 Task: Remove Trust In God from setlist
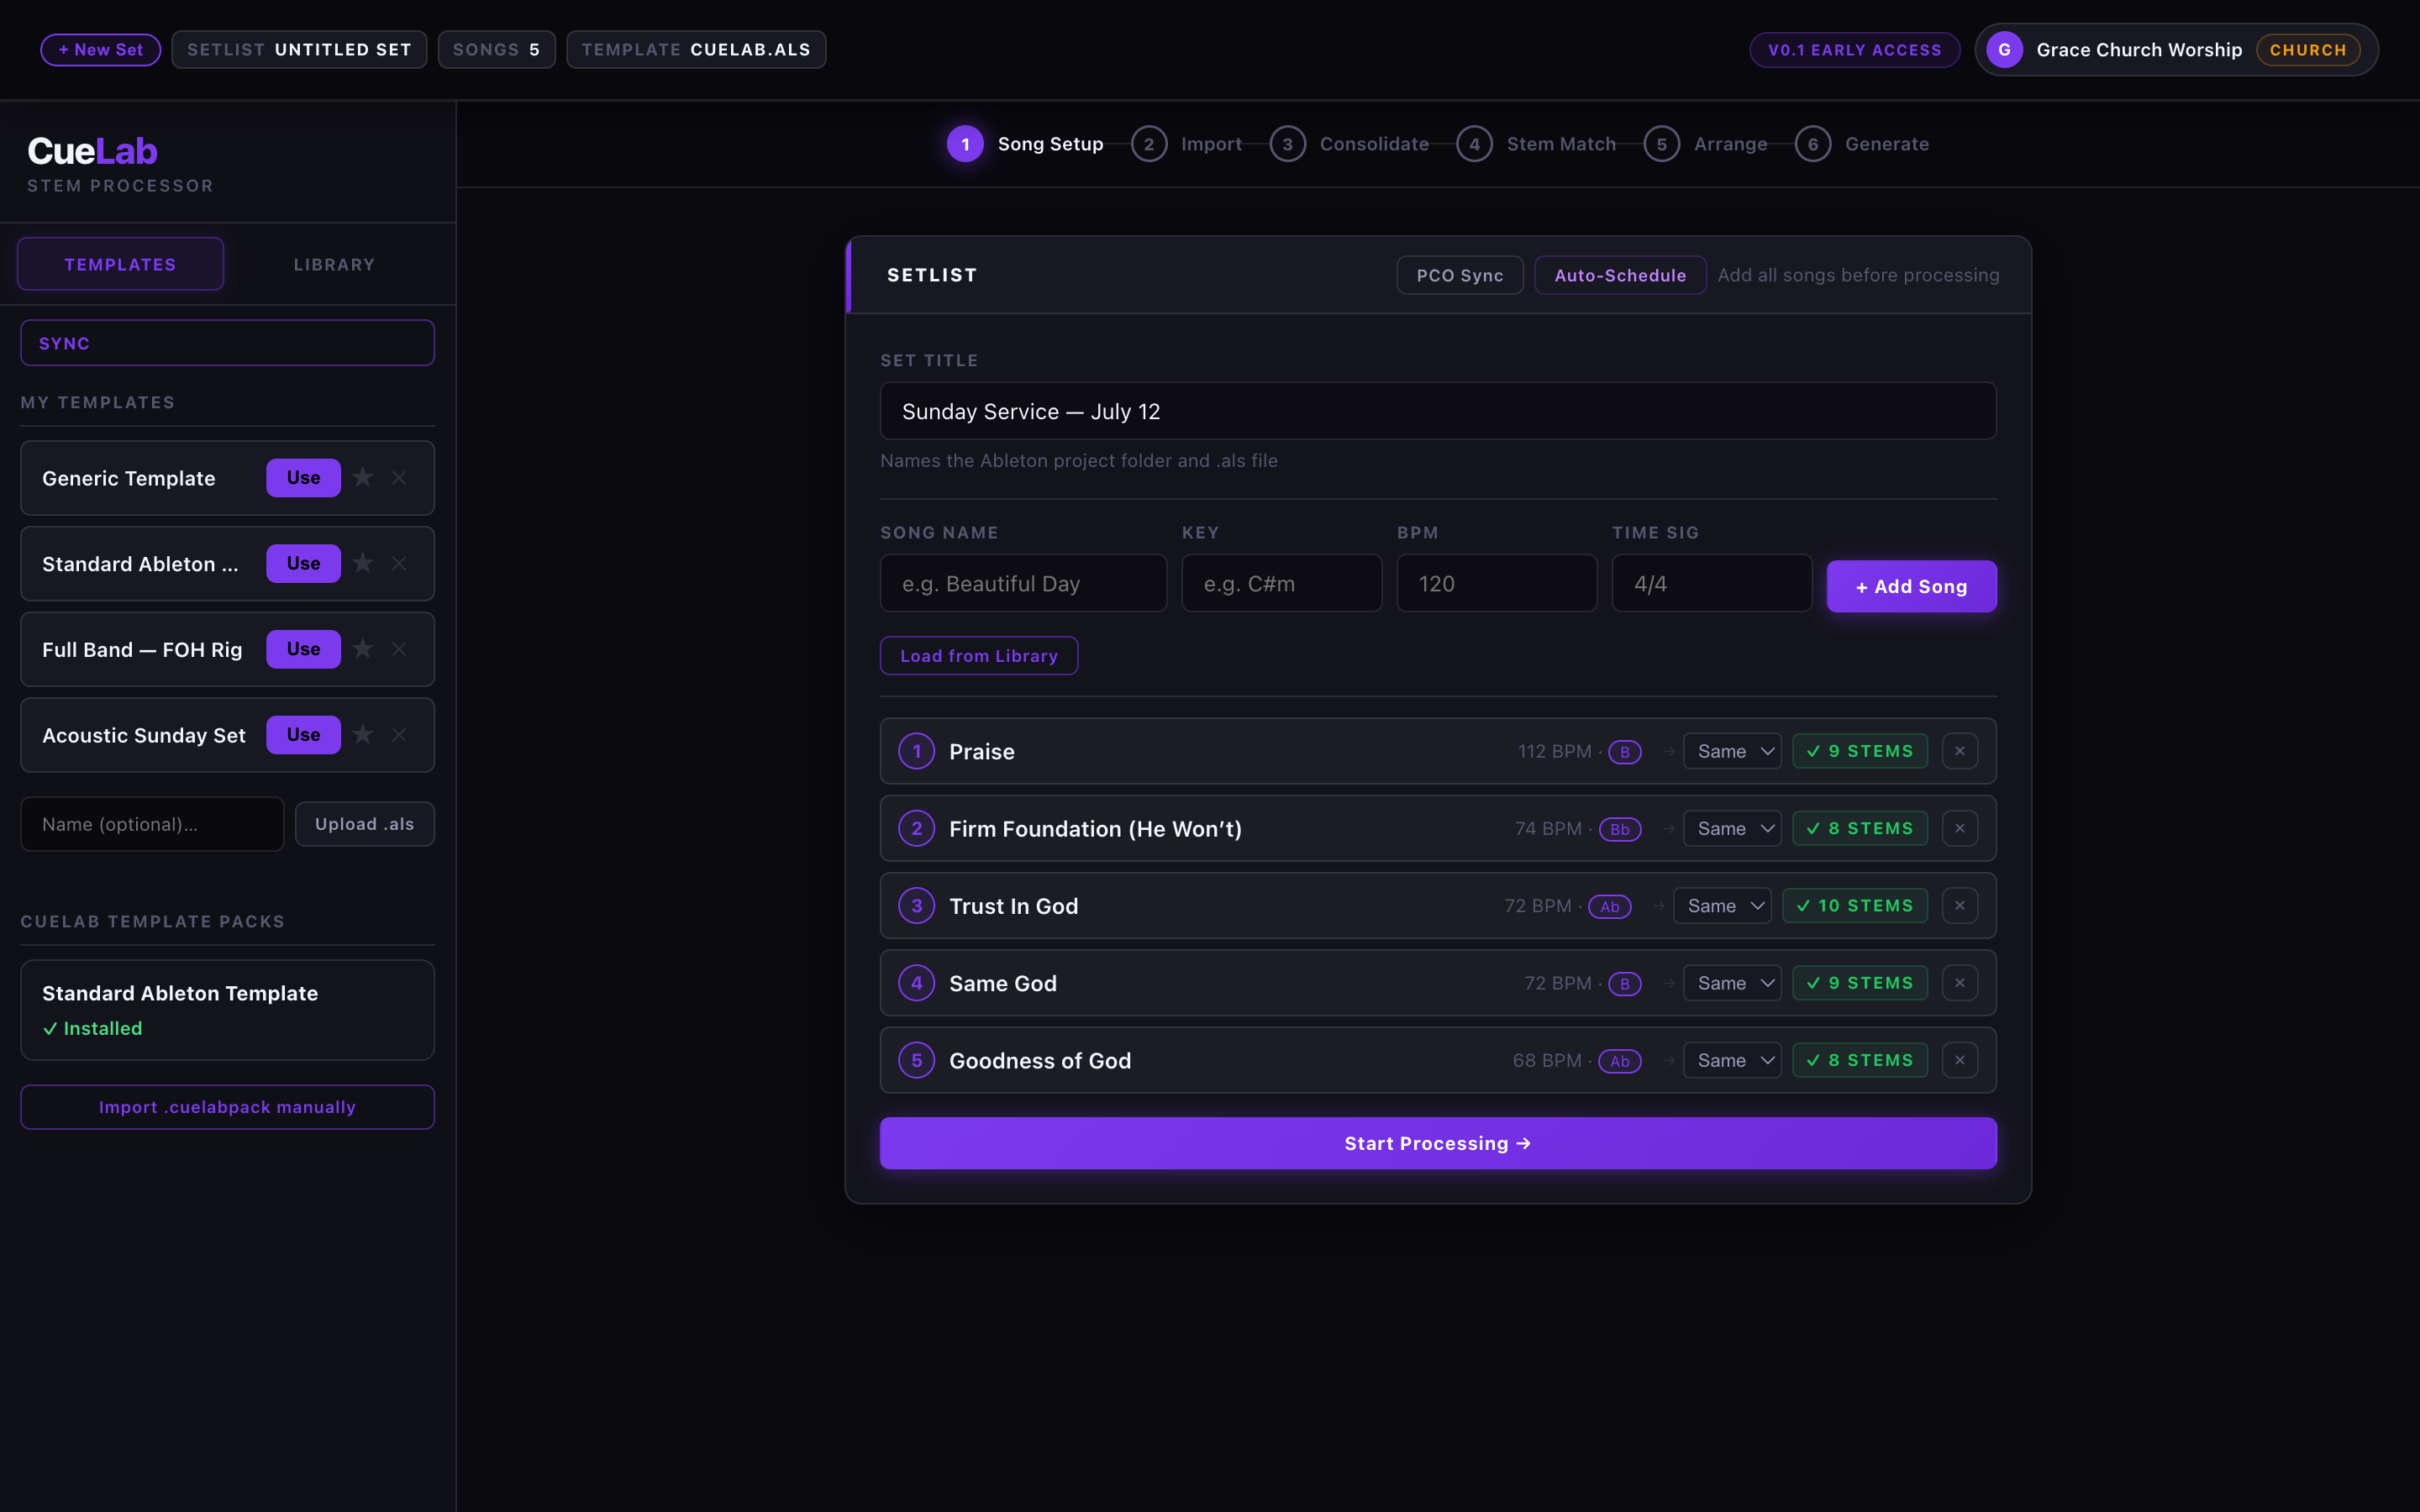1960,905
